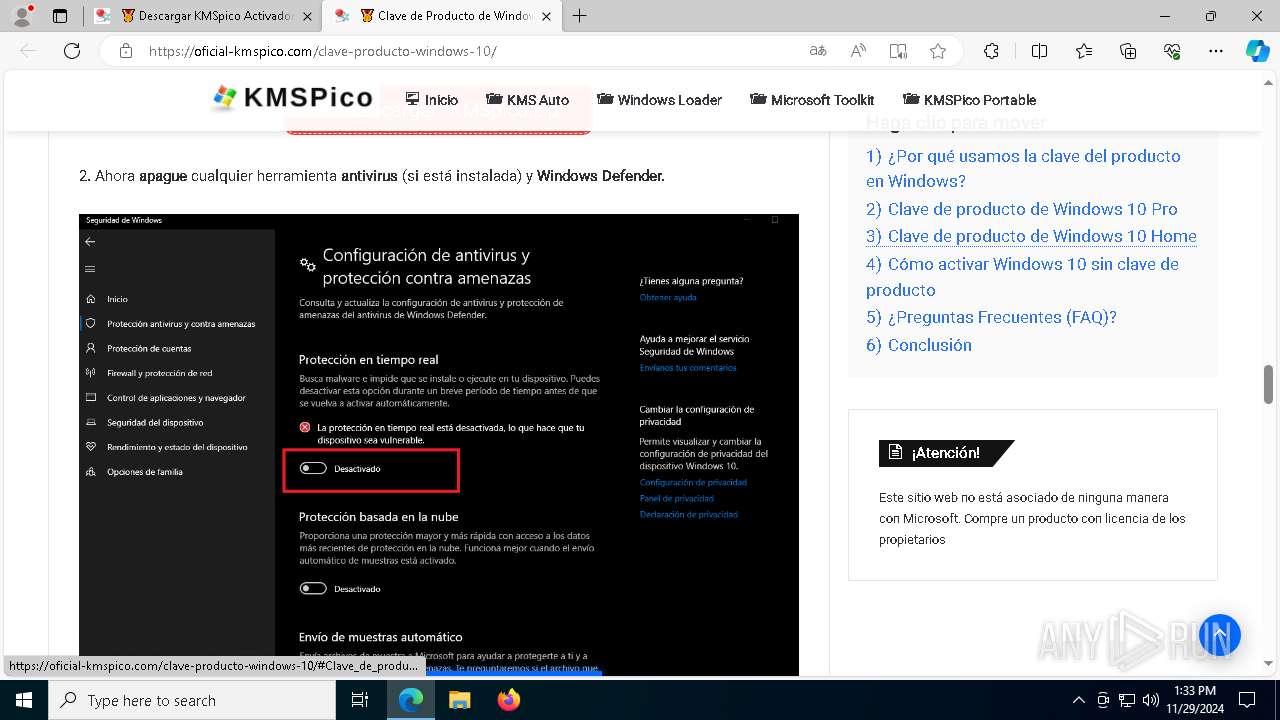1280x720 pixels.
Task: Open the Collections icon
Action: point(1128,51)
